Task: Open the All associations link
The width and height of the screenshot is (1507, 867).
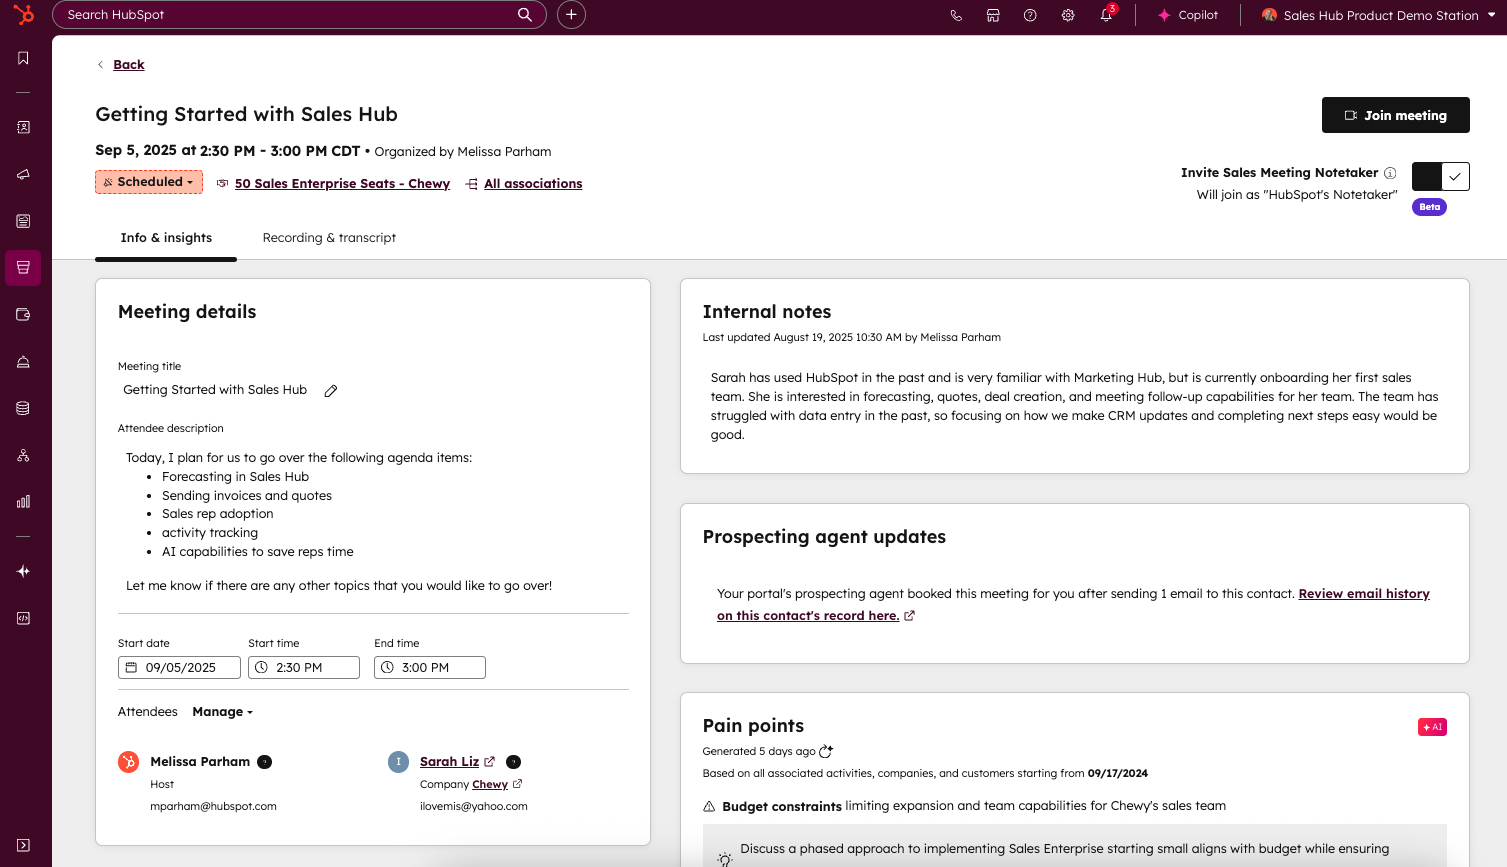Action: coord(533,183)
